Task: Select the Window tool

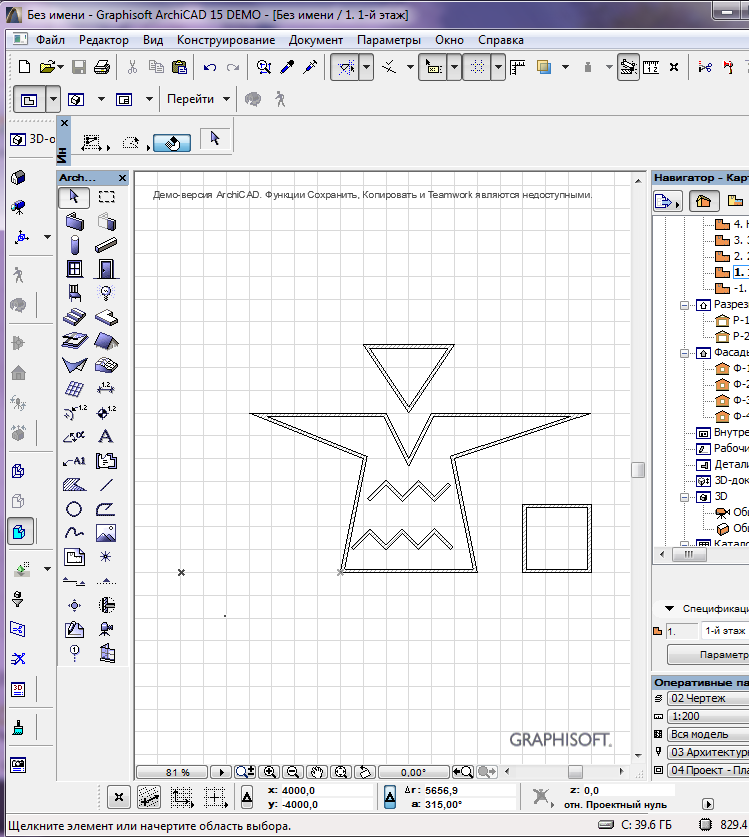Action: point(74,269)
